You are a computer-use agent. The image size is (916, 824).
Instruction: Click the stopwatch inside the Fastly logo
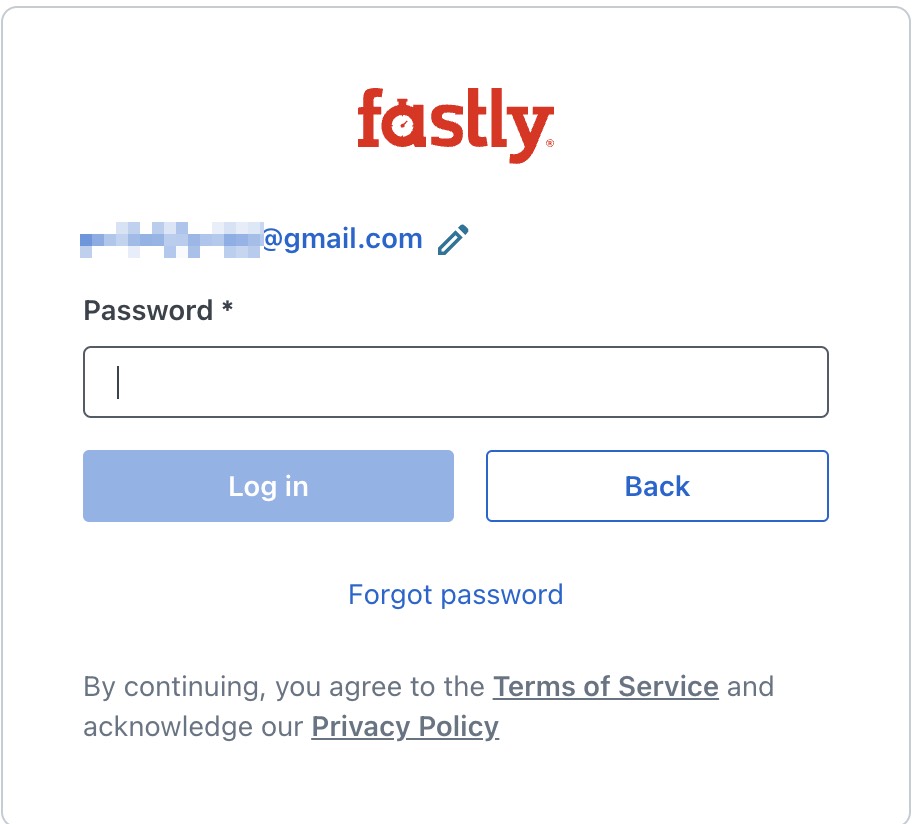pos(402,126)
